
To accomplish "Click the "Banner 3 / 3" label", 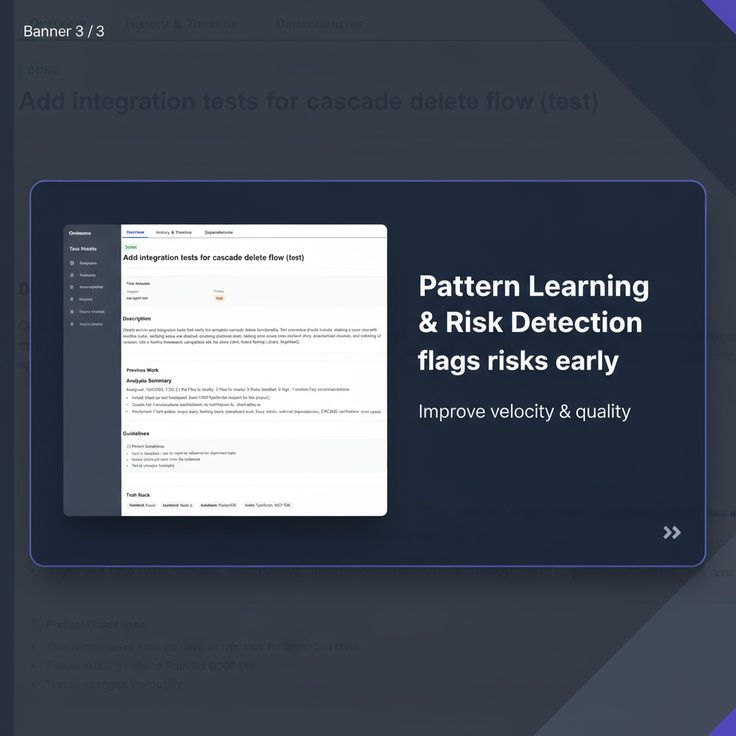I will point(64,31).
